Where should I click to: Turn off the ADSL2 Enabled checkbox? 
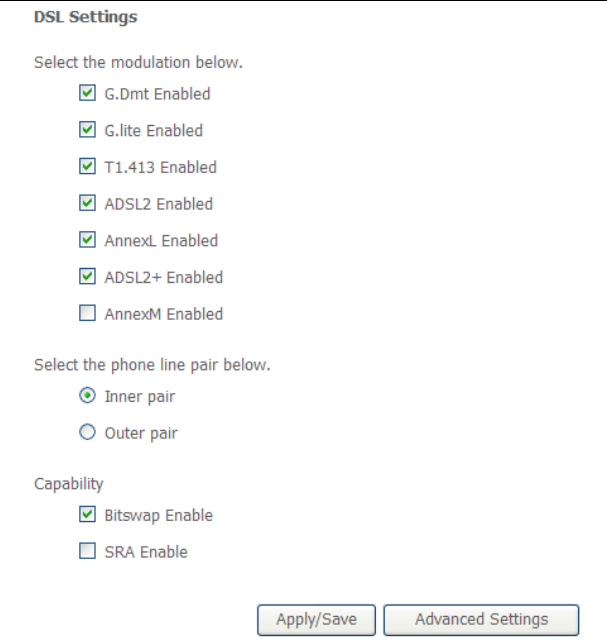click(x=87, y=204)
